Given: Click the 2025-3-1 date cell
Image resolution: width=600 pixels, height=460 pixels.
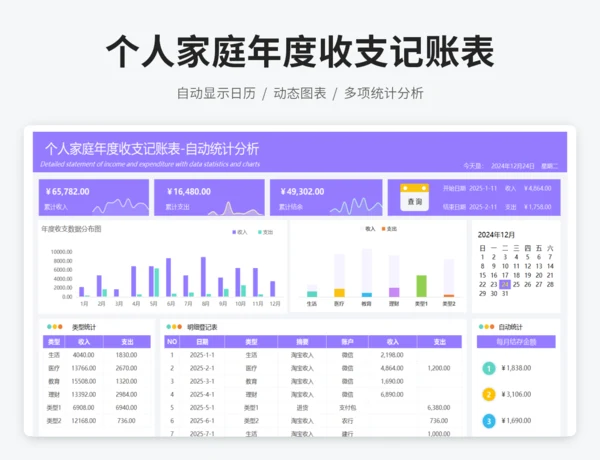Looking at the screenshot, I should click(202, 381).
